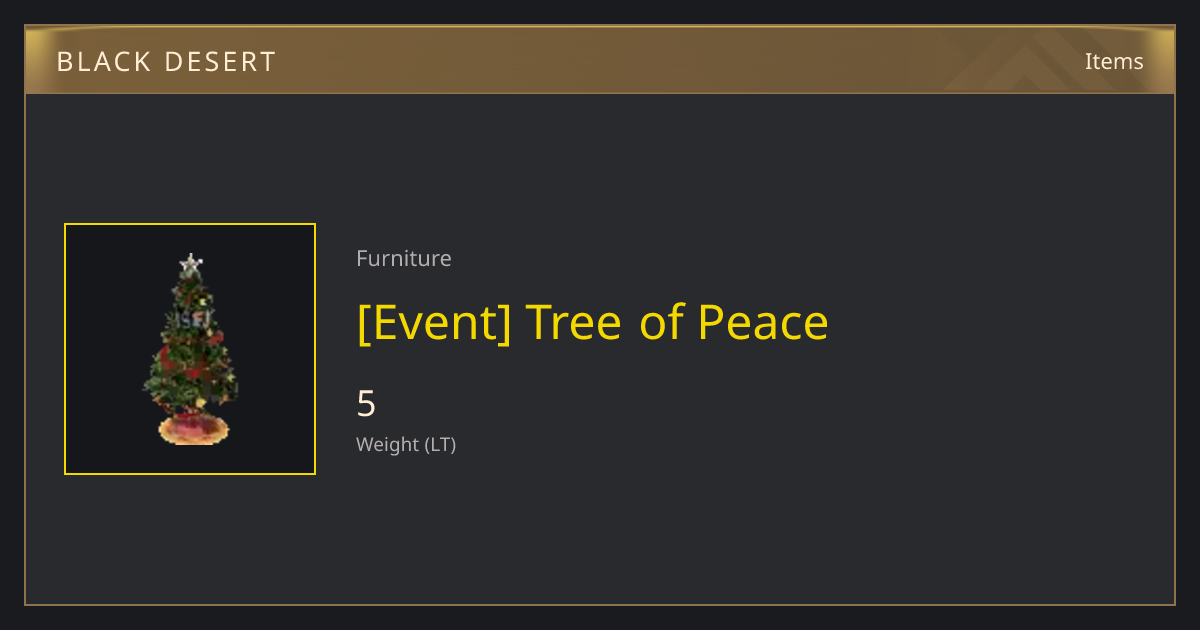Open the Items link in header

click(1114, 61)
